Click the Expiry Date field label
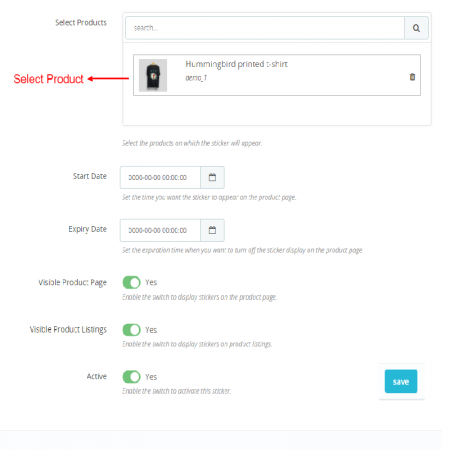The image size is (450, 450). [87, 229]
